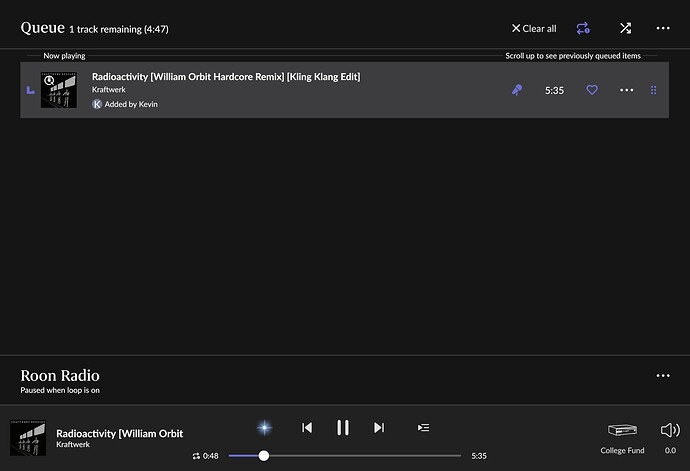This screenshot has height=471, width=690.
Task: Click the Radioactivity track title in queue
Action: click(226, 77)
